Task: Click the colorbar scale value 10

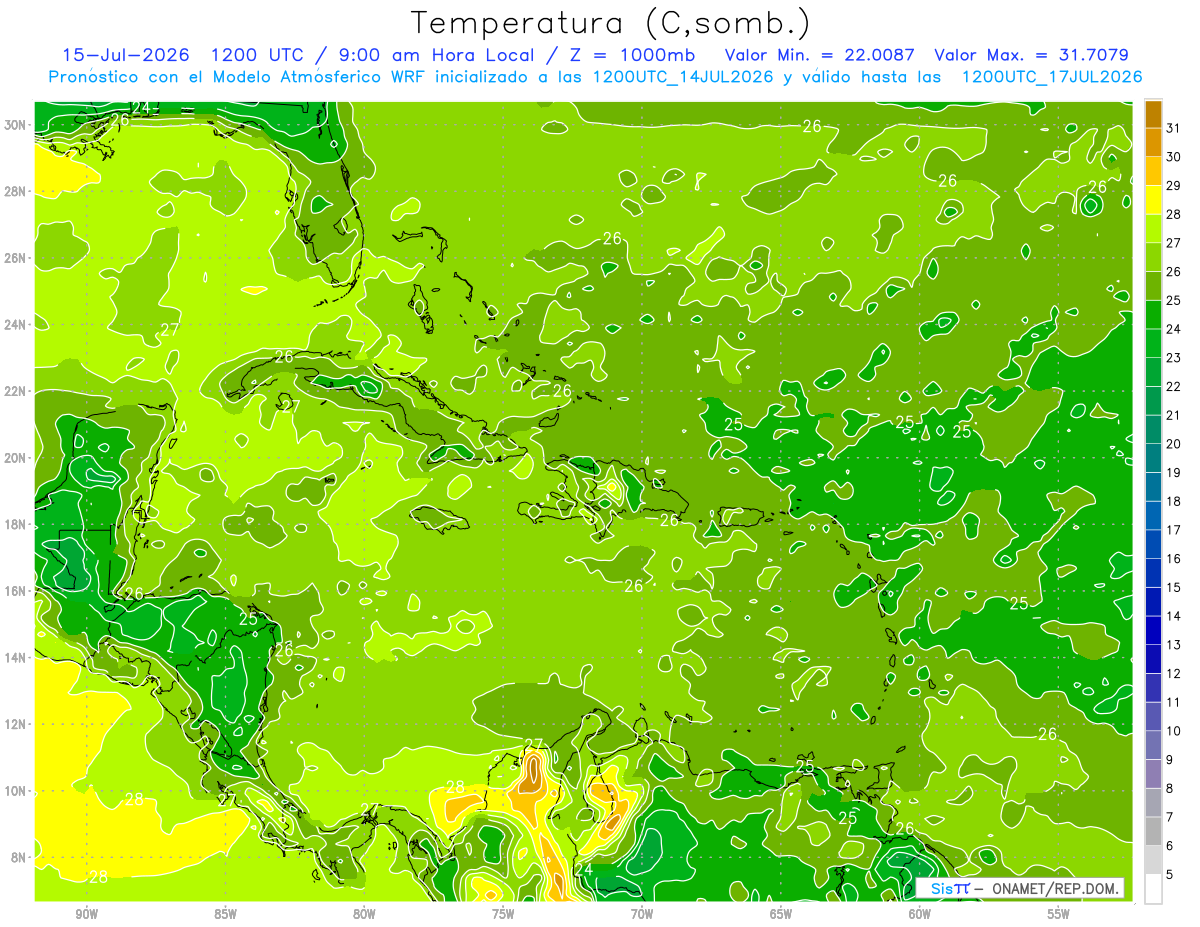Action: point(1174,731)
